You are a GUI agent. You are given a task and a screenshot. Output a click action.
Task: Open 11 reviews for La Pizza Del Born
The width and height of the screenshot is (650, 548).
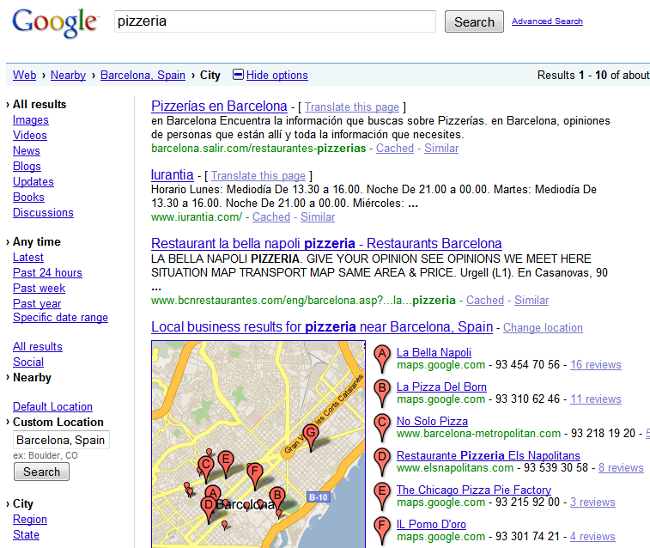pyautogui.click(x=596, y=399)
